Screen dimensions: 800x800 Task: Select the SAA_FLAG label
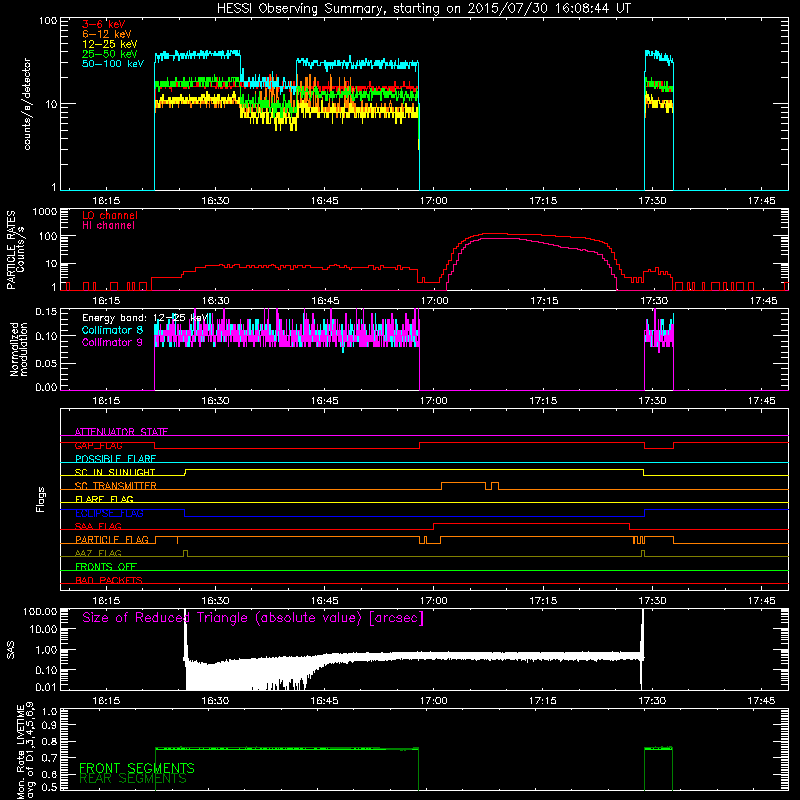98,526
